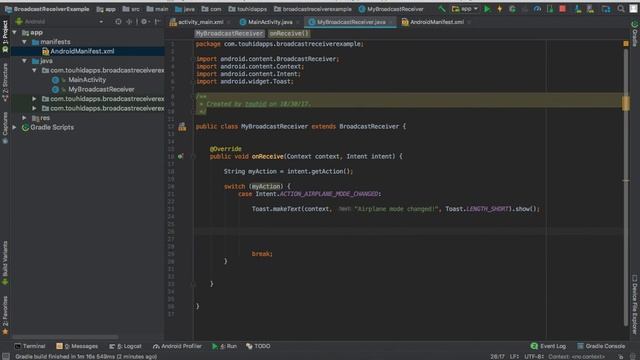This screenshot has height=360, width=640.
Task: Apply changes with the lightning bolt icon
Action: [500, 9]
